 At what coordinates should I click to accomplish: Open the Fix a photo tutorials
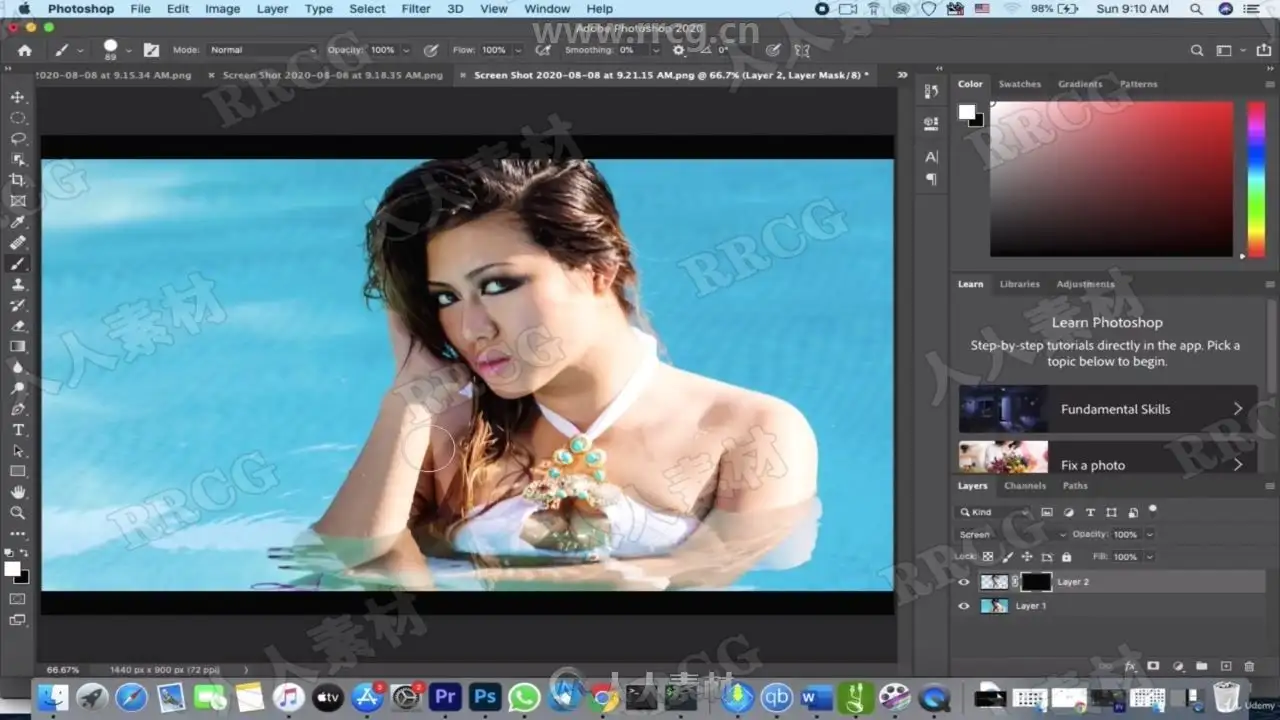[1107, 458]
